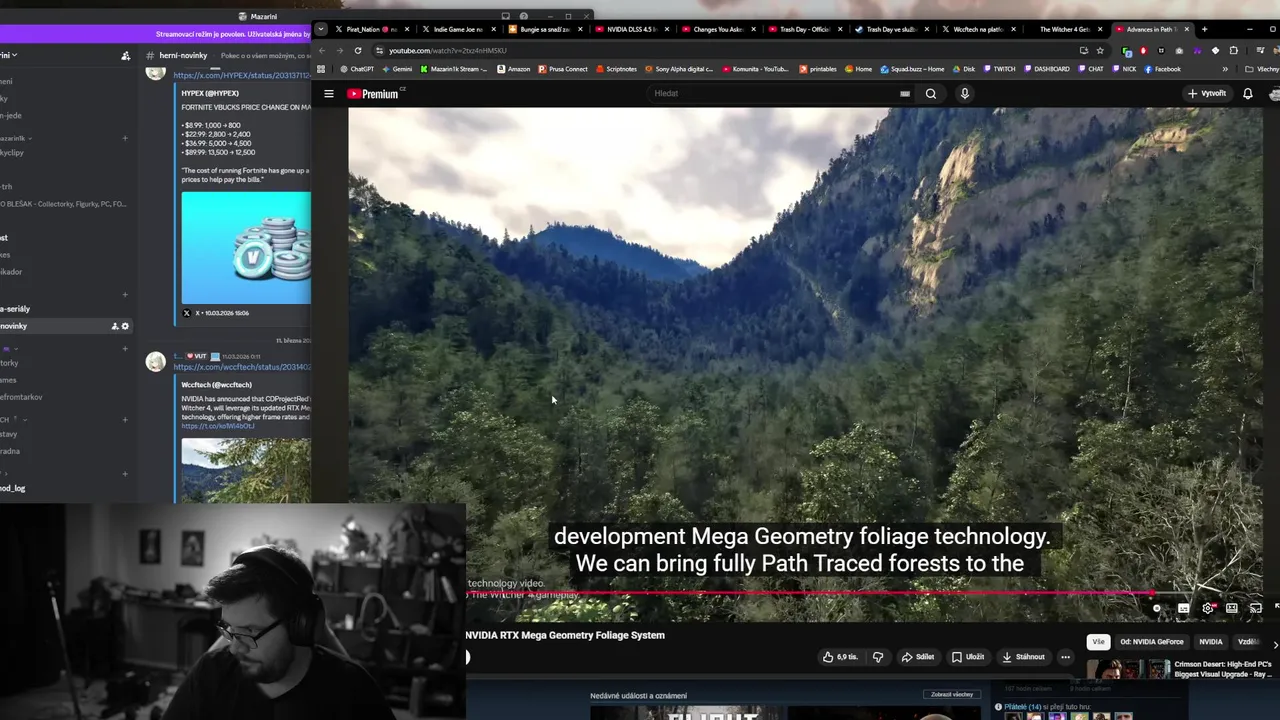Select the Od: NVIDIA GeForce chip
Image resolution: width=1280 pixels, height=720 pixels.
tap(1152, 642)
